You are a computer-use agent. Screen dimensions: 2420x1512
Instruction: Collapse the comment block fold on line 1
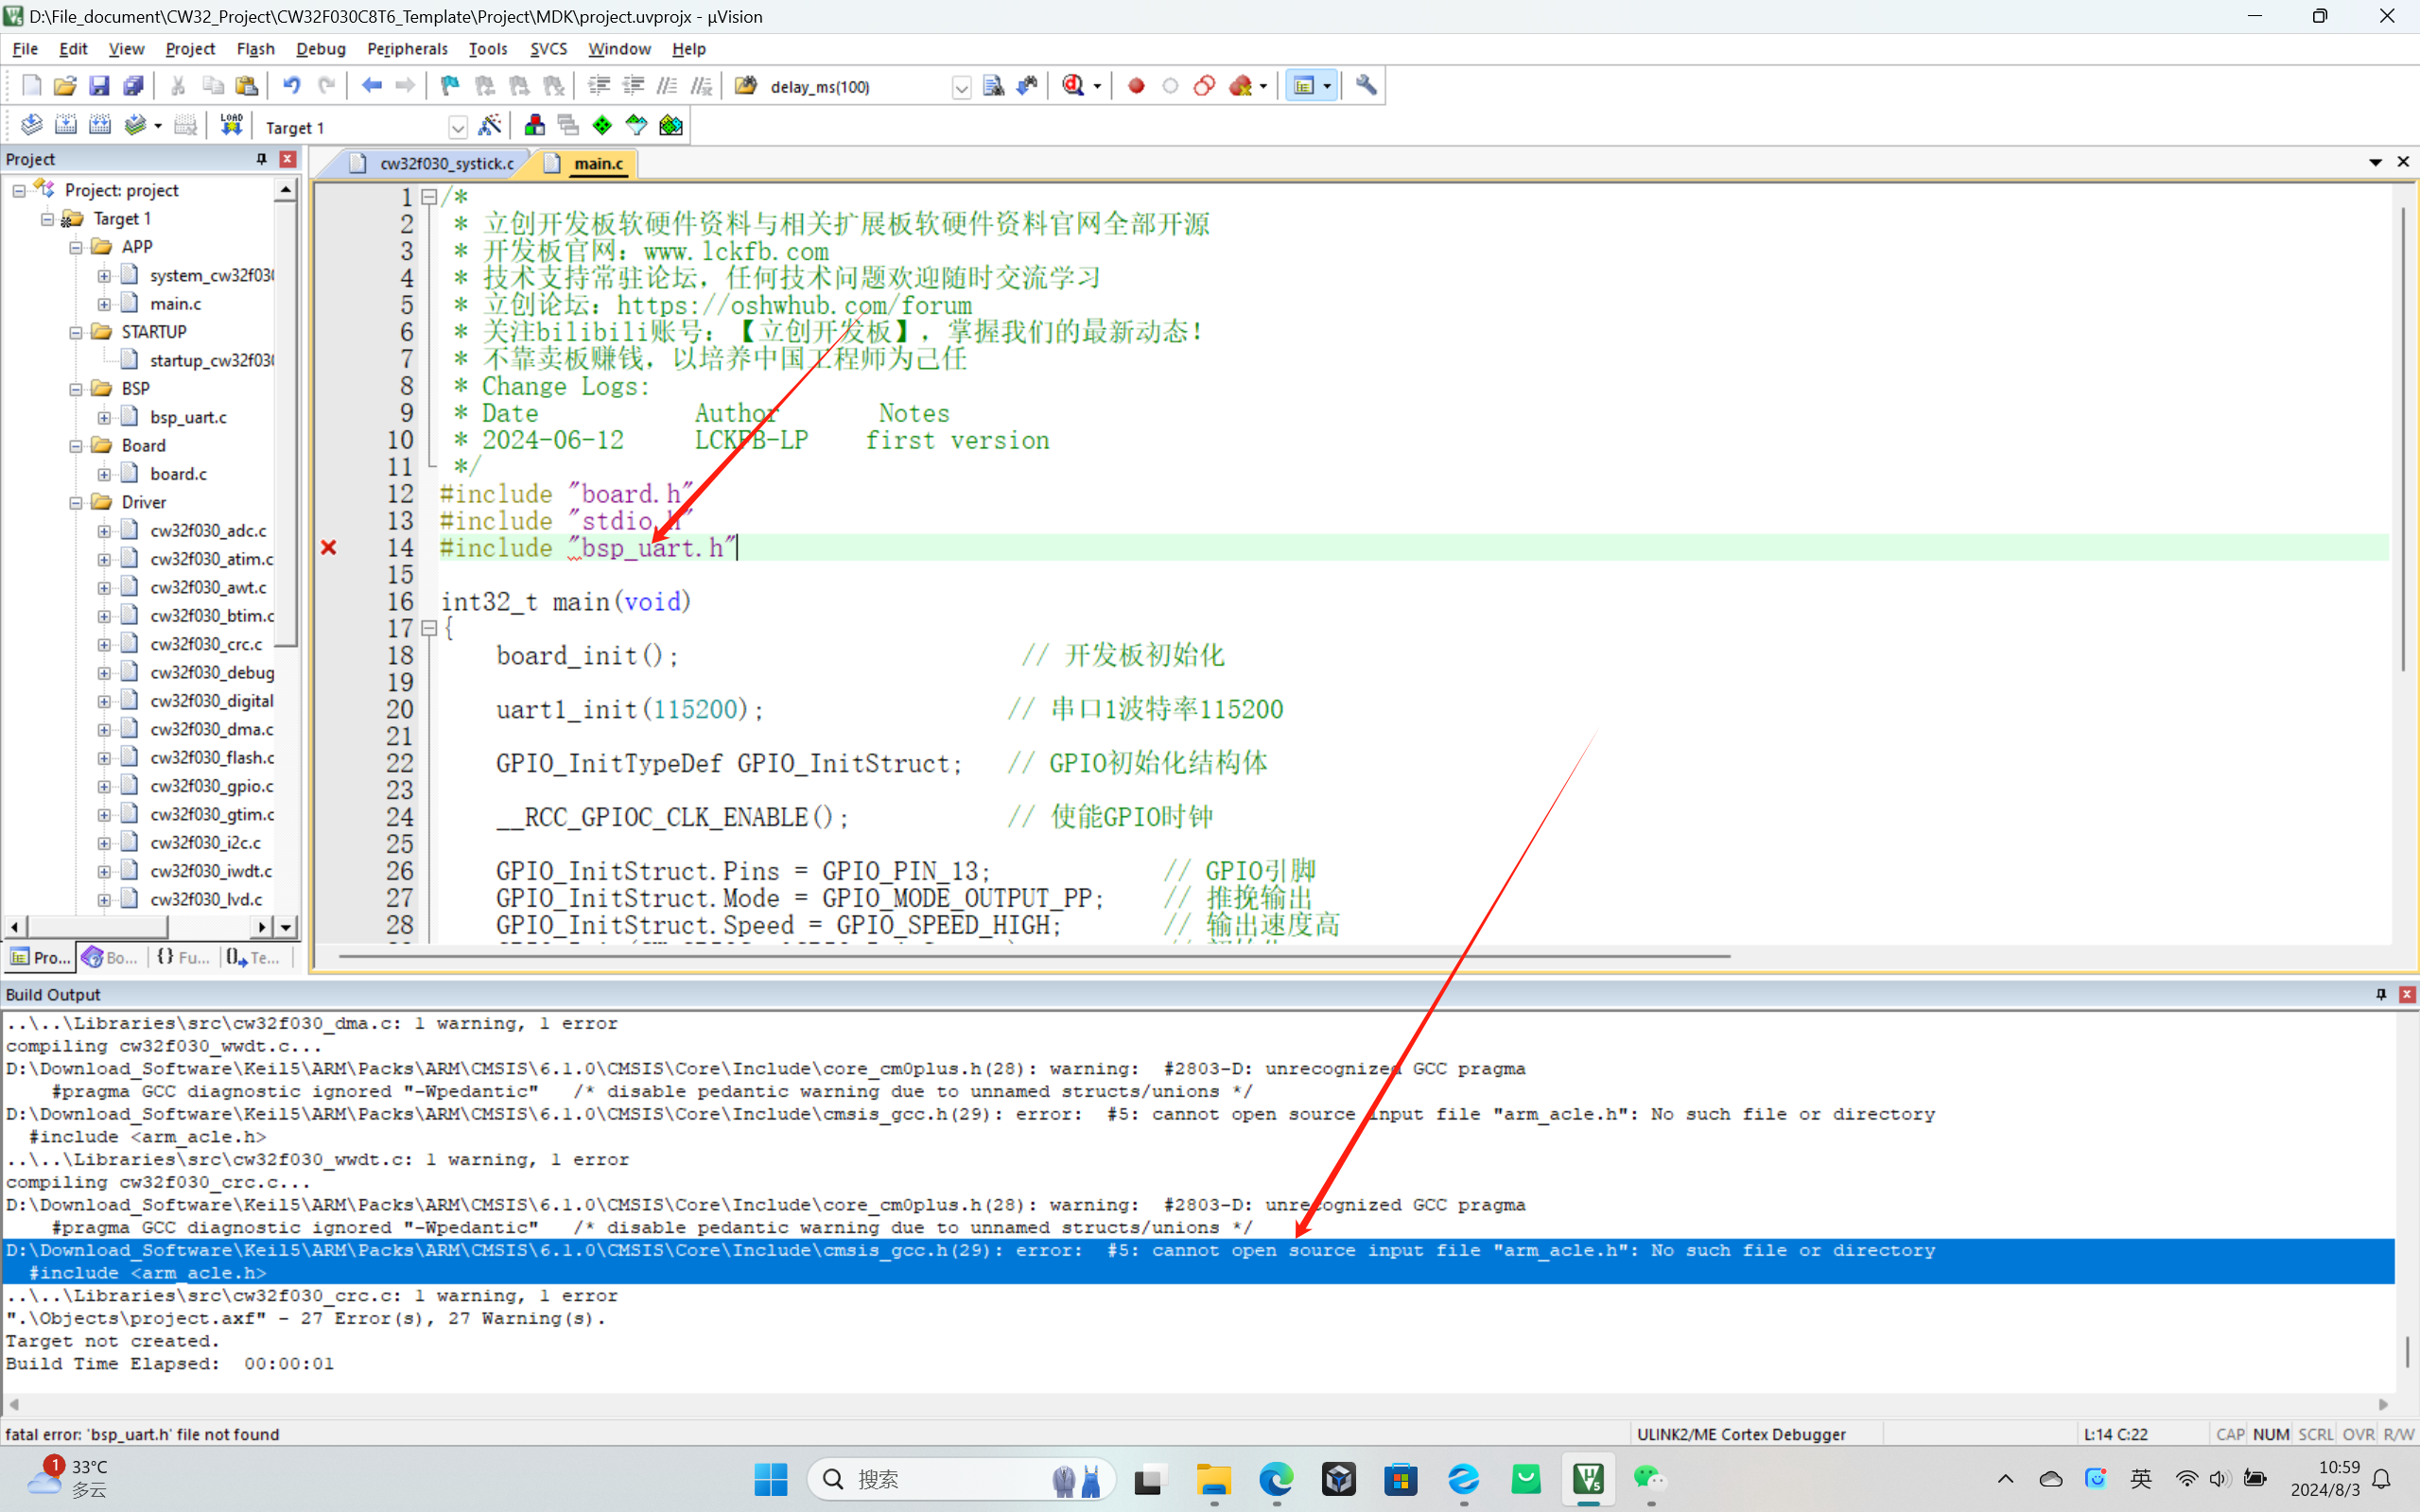coord(429,197)
